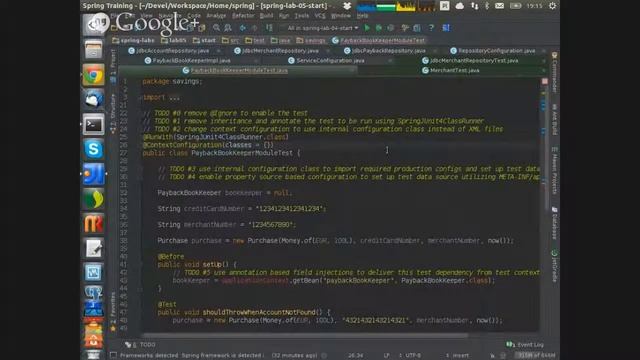Launch Google Chrome from the Ubuntu dock
Viewport: 640px width, 360px height.
coord(93,75)
